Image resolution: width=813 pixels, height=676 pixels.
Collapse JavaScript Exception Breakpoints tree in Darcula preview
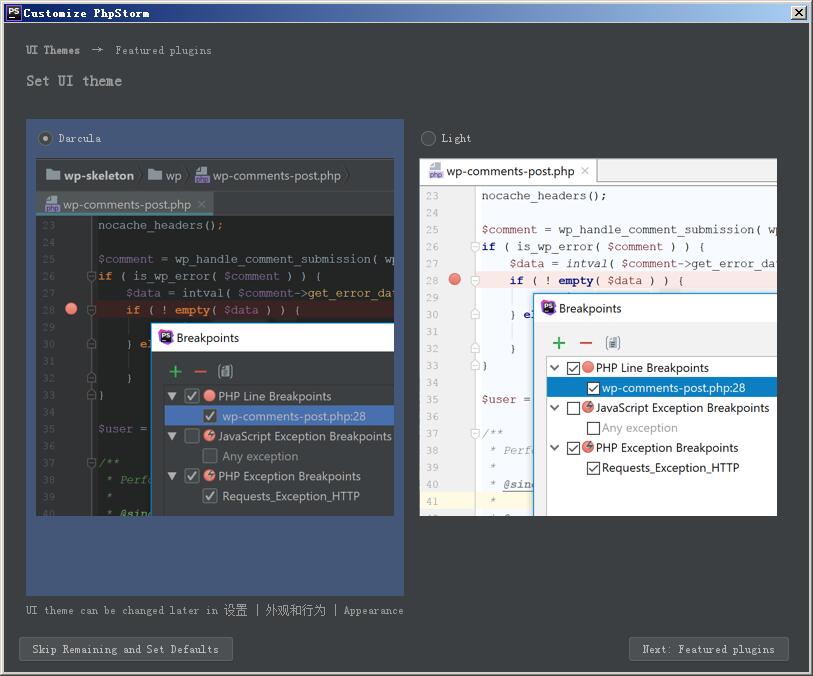(x=173, y=436)
